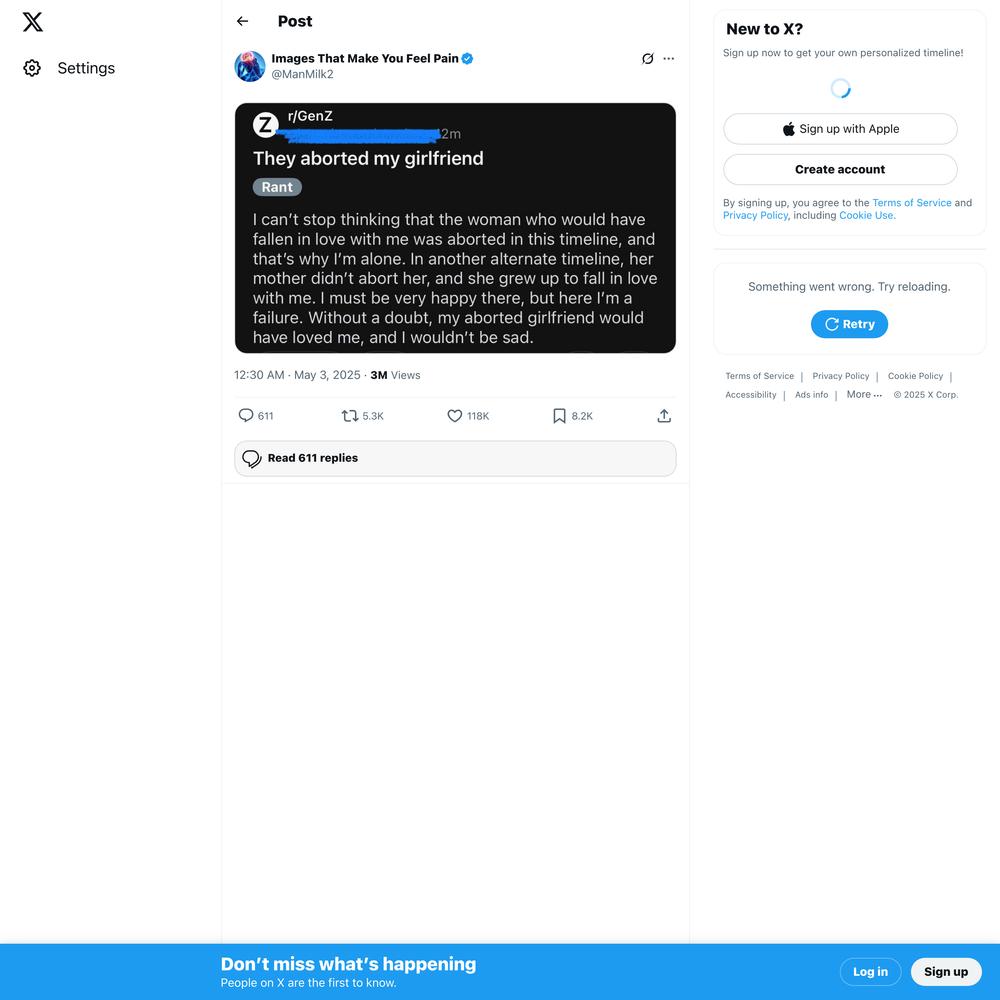1000x1000 pixels.
Task: Click Create account button
Action: (840, 170)
